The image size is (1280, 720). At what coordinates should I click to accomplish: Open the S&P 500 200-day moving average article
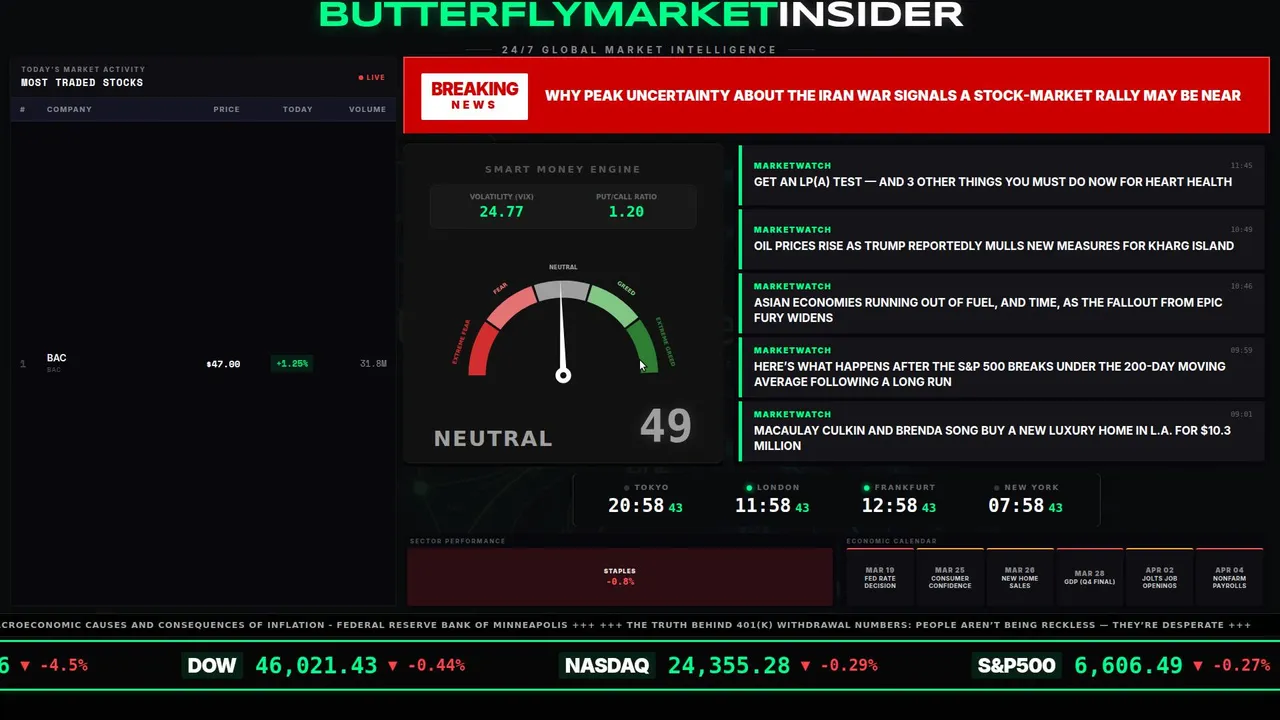1002,366
